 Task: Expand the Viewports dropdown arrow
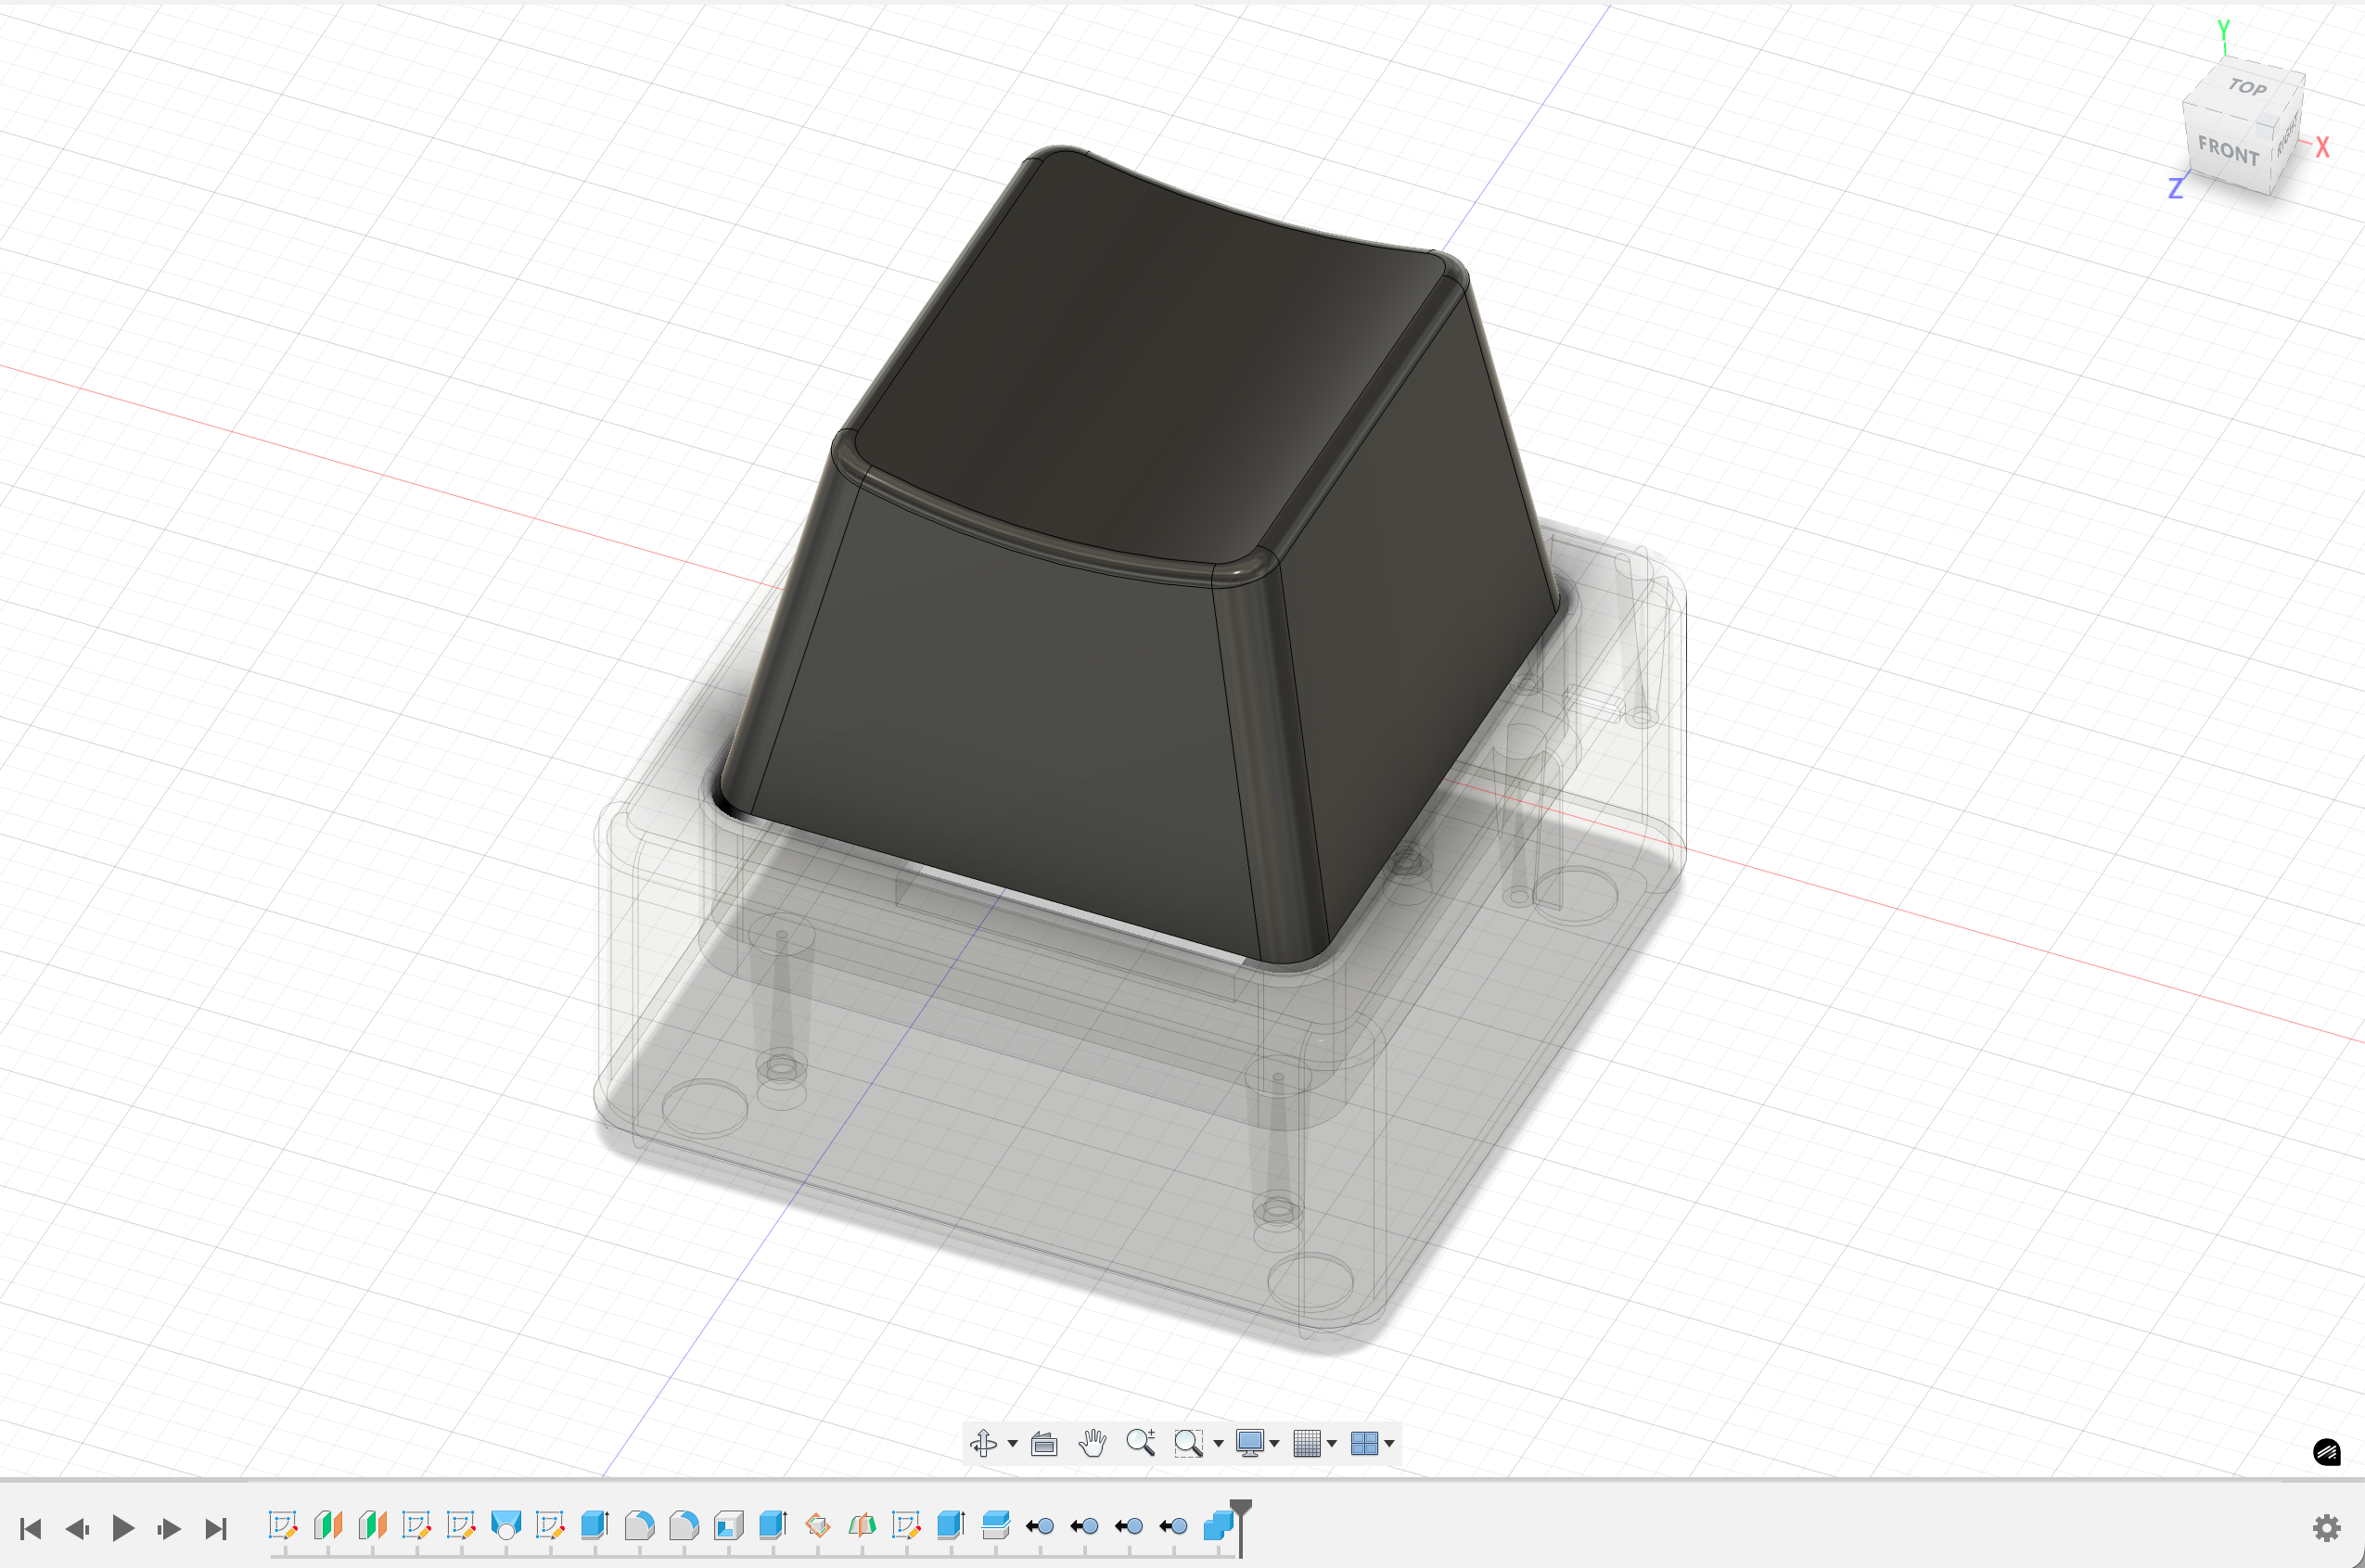pos(1390,1444)
